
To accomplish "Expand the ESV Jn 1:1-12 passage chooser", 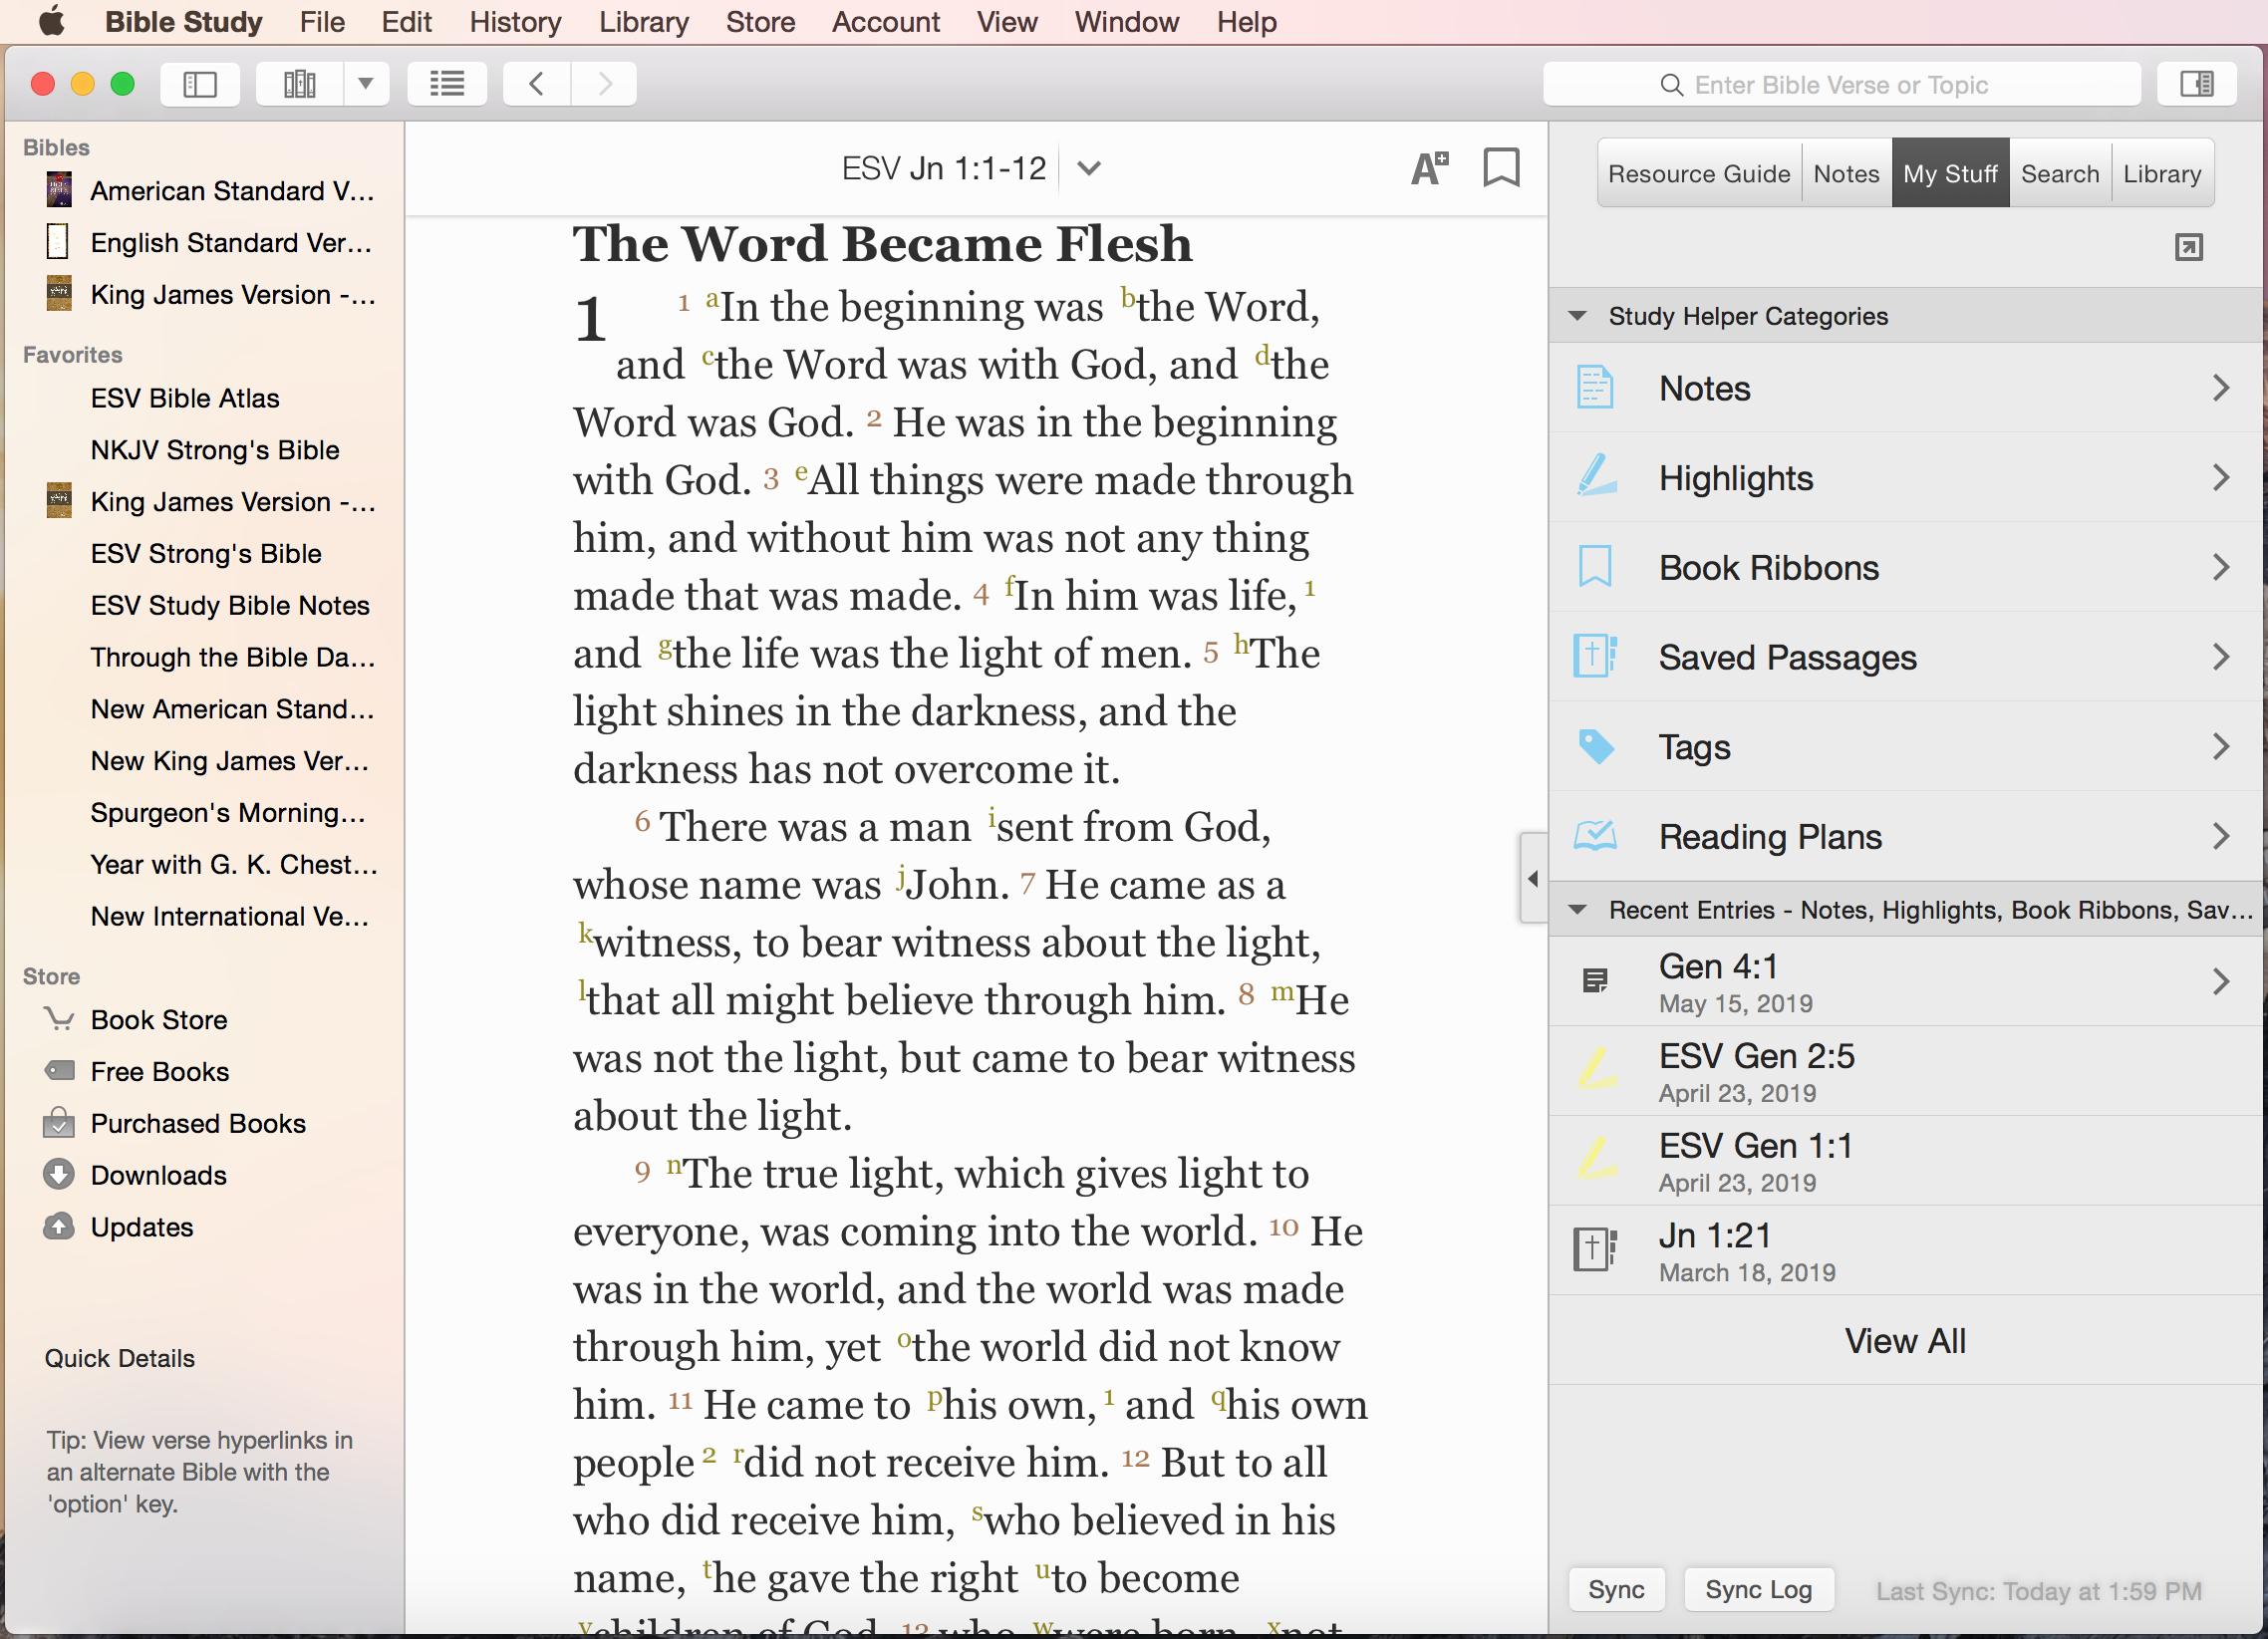I will [1089, 168].
